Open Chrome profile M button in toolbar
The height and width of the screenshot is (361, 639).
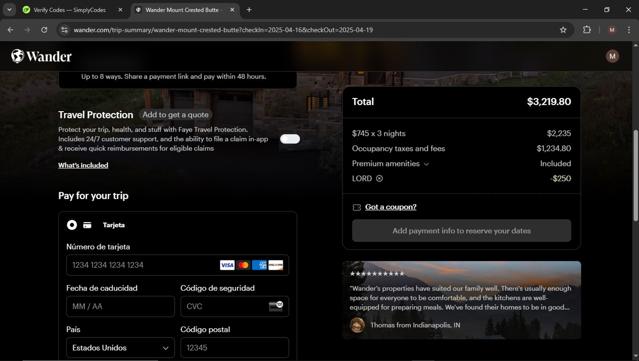pos(612,30)
